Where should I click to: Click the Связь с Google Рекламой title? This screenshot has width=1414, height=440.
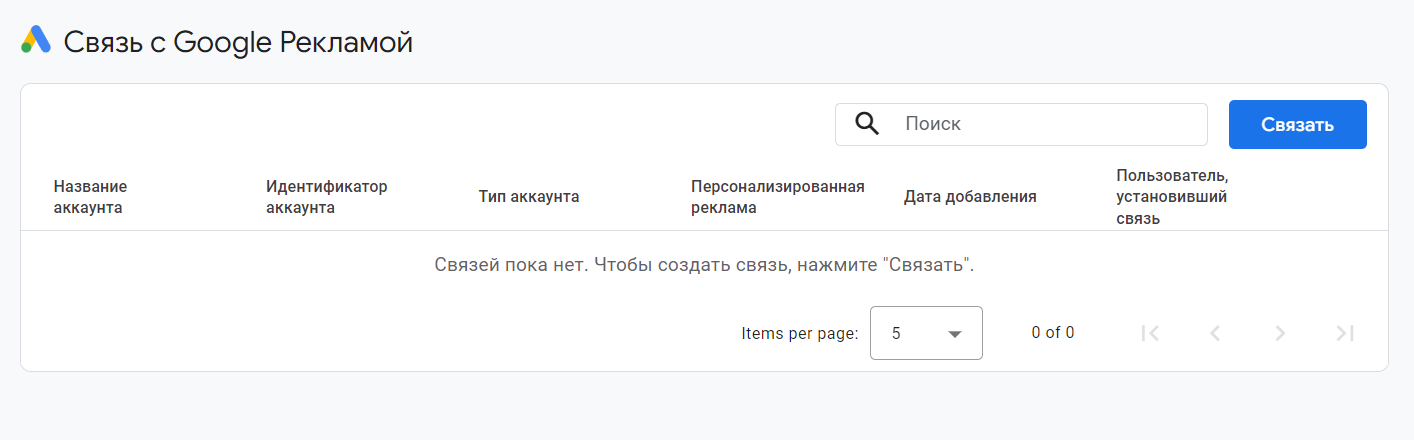point(238,42)
